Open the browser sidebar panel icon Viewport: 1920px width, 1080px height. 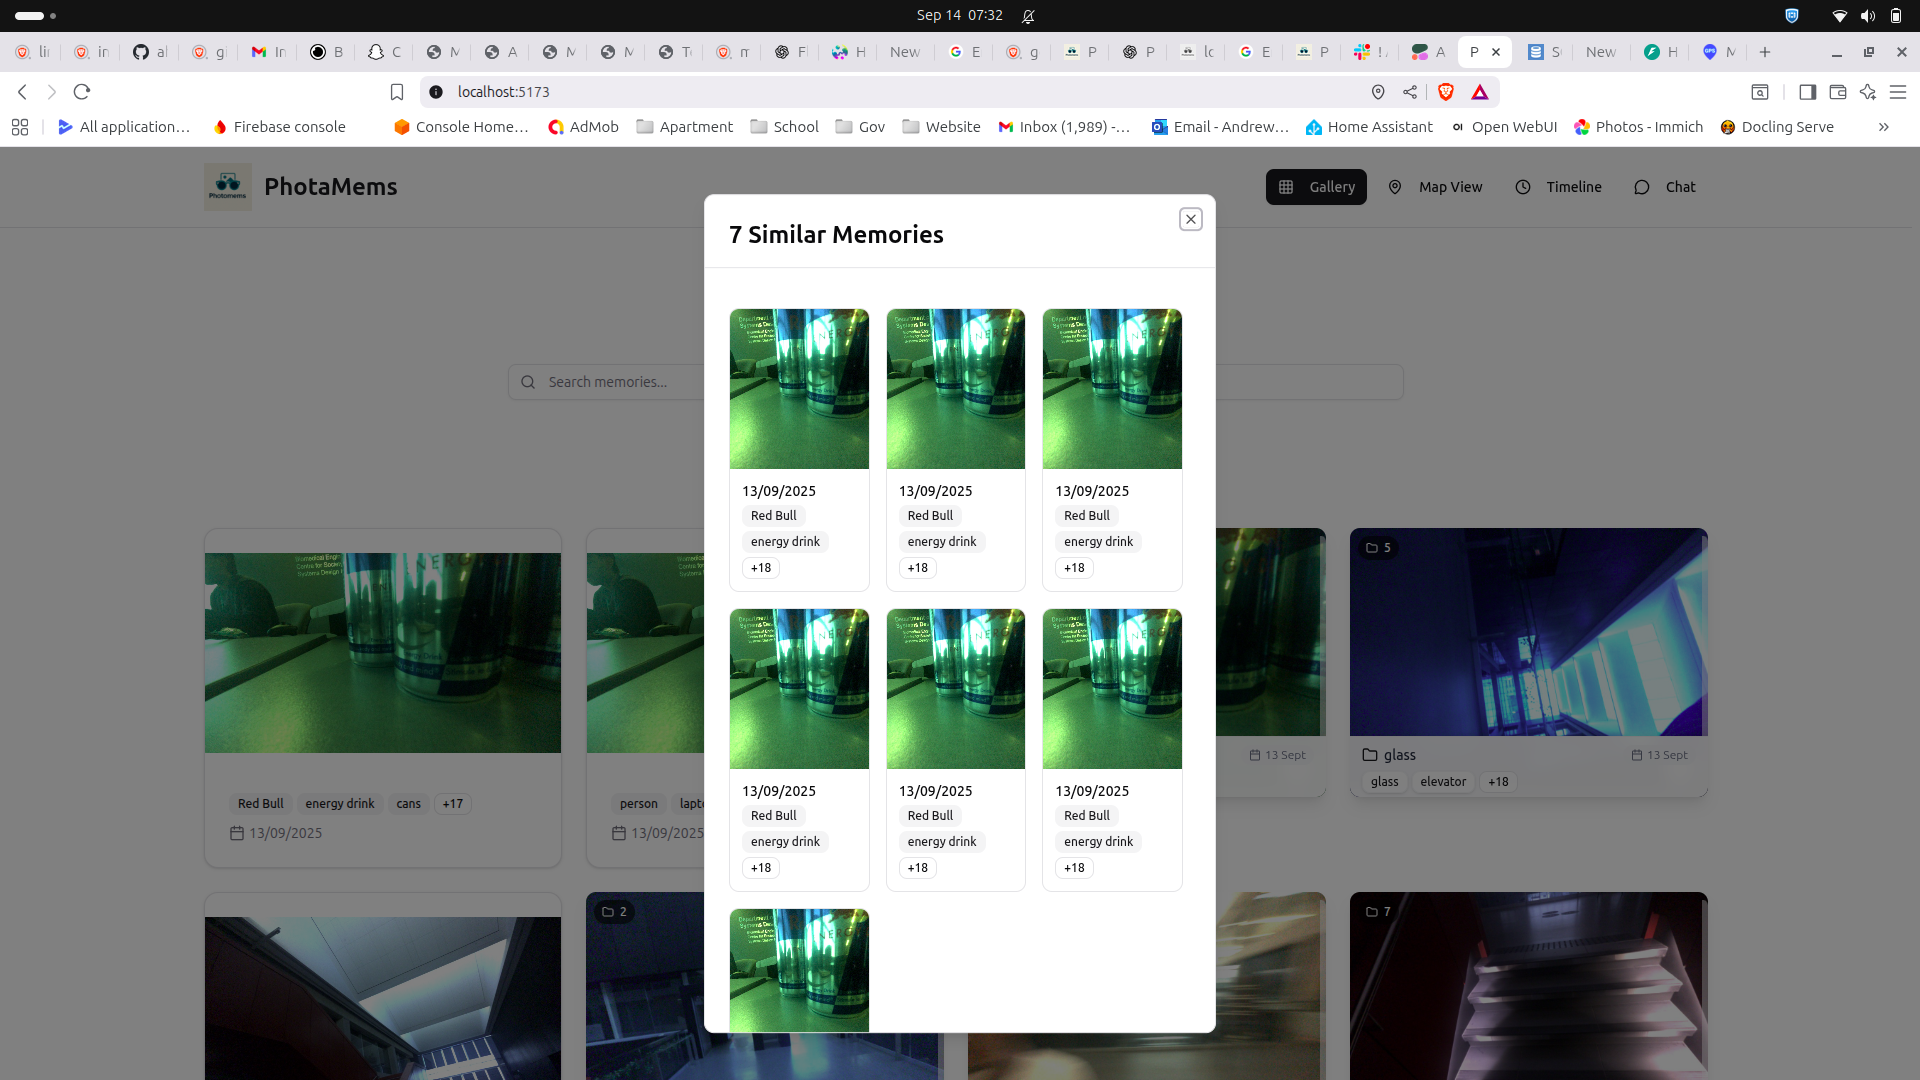tap(1807, 92)
